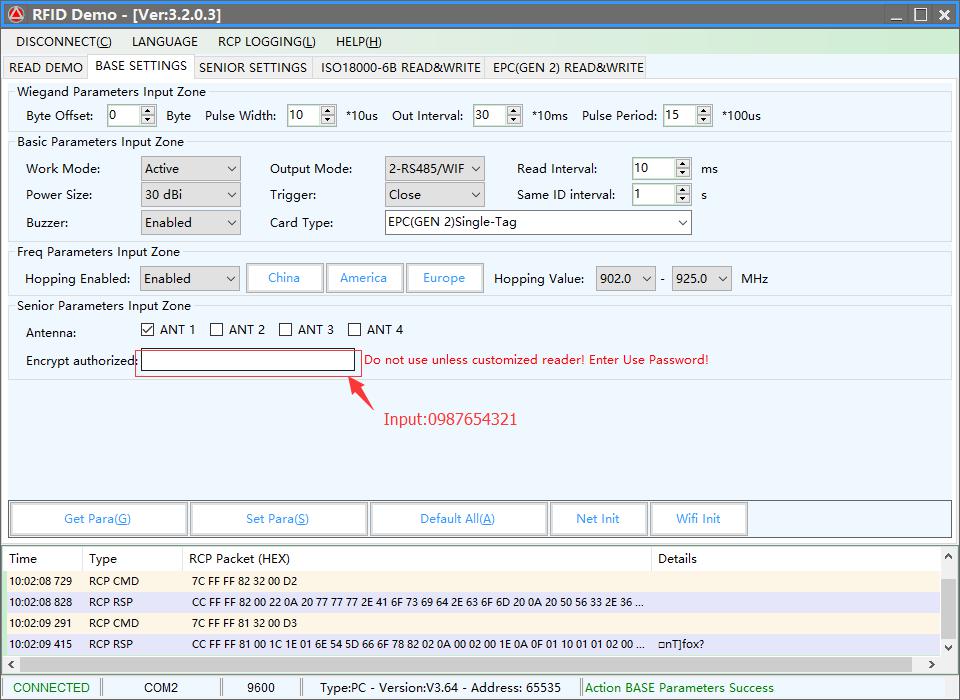Select the America frequency preset button
960x700 pixels.
tap(363, 278)
